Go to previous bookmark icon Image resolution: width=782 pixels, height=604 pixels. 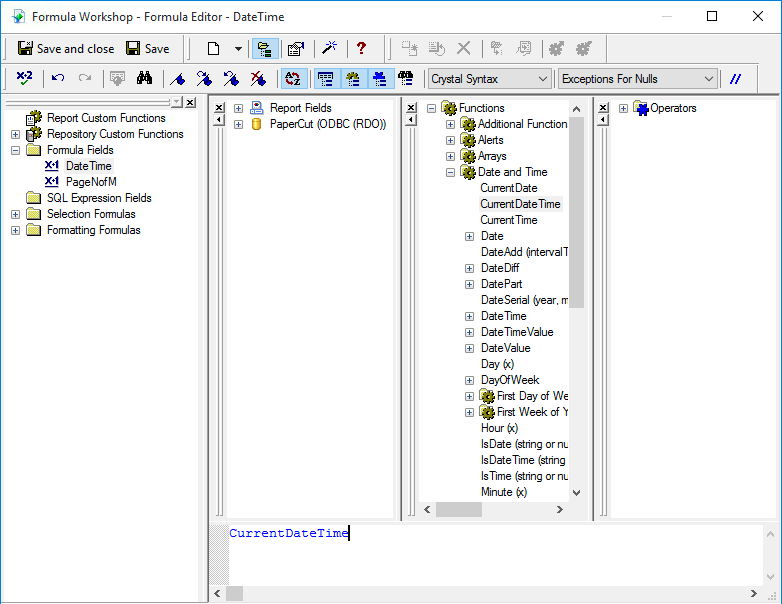[231, 78]
